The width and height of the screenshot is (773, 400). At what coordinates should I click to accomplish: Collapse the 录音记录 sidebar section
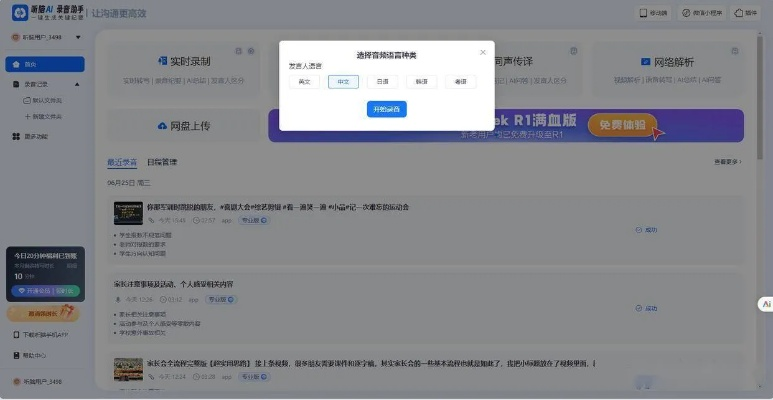(76, 84)
